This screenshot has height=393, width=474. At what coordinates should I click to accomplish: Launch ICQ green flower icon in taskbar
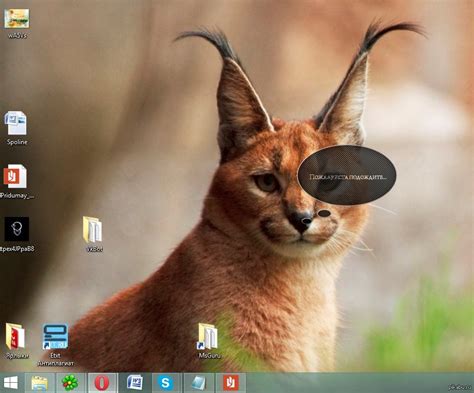click(70, 382)
